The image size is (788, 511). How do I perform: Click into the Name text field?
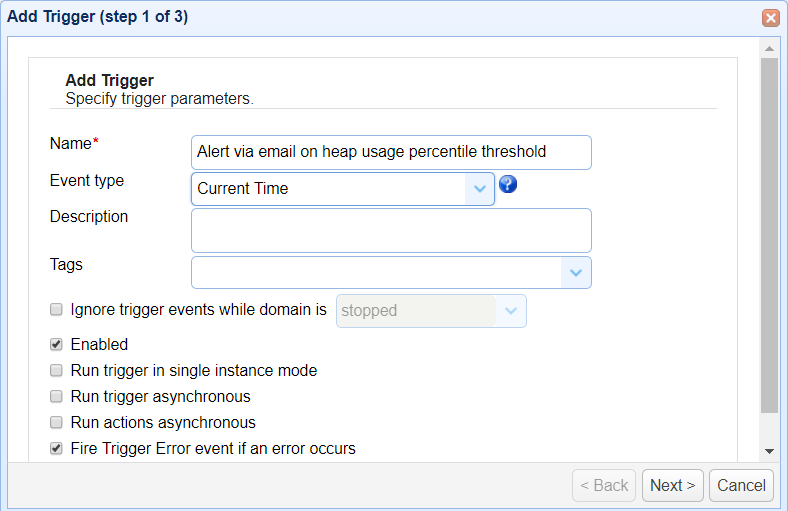click(x=390, y=152)
